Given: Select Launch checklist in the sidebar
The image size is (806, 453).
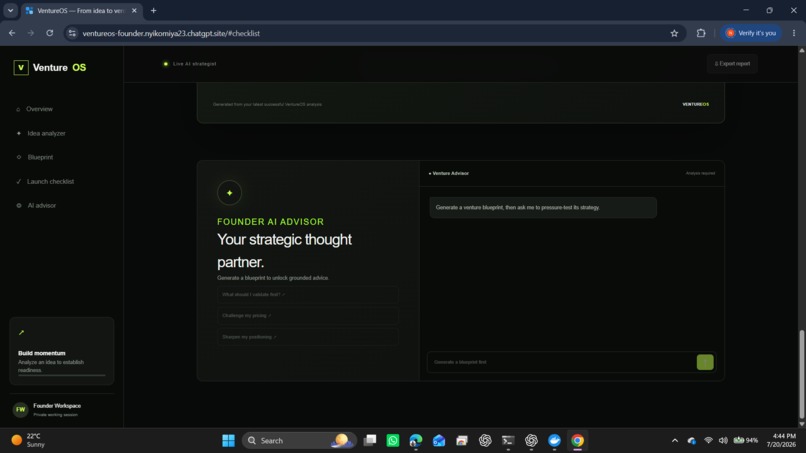Looking at the screenshot, I should point(45,182).
